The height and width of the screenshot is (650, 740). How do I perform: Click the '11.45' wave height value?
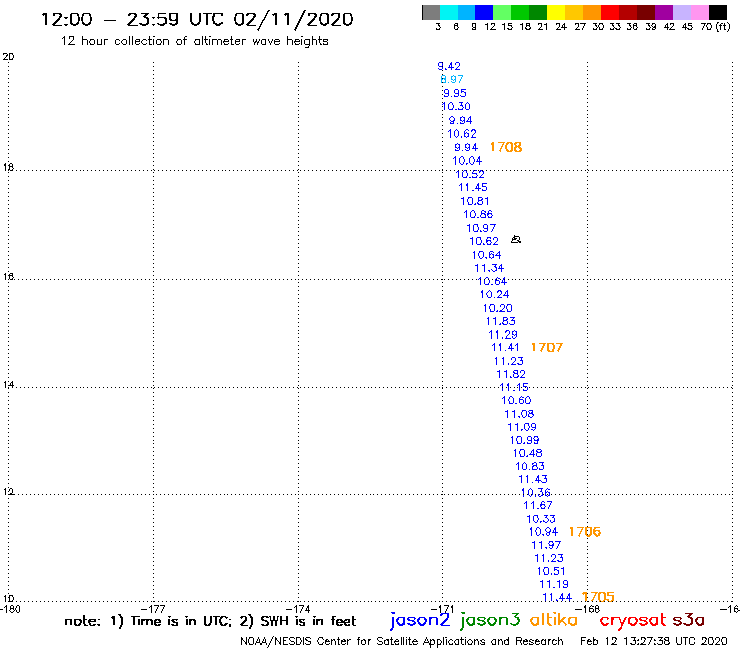(x=473, y=187)
